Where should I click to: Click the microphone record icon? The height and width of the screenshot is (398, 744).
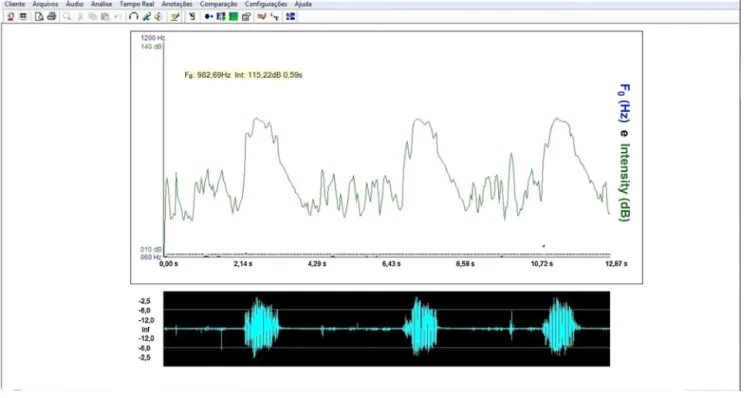[x=146, y=17]
